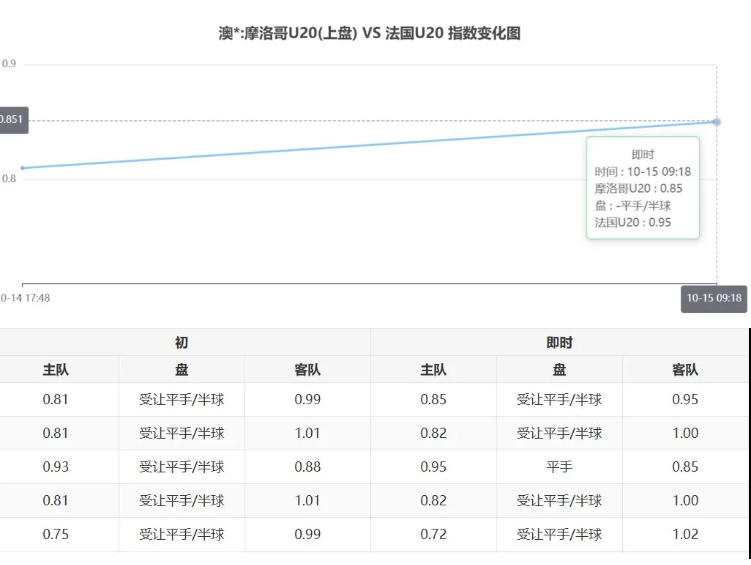Click the "0.72" live home odds cell
Viewport: 751px width, 565px height.
433,535
